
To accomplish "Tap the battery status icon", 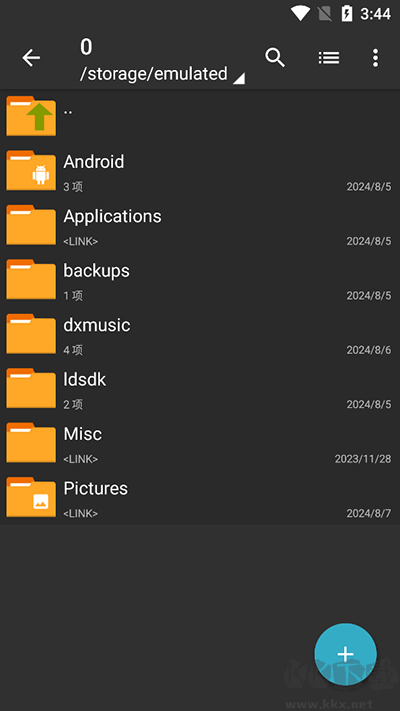I will pyautogui.click(x=346, y=14).
